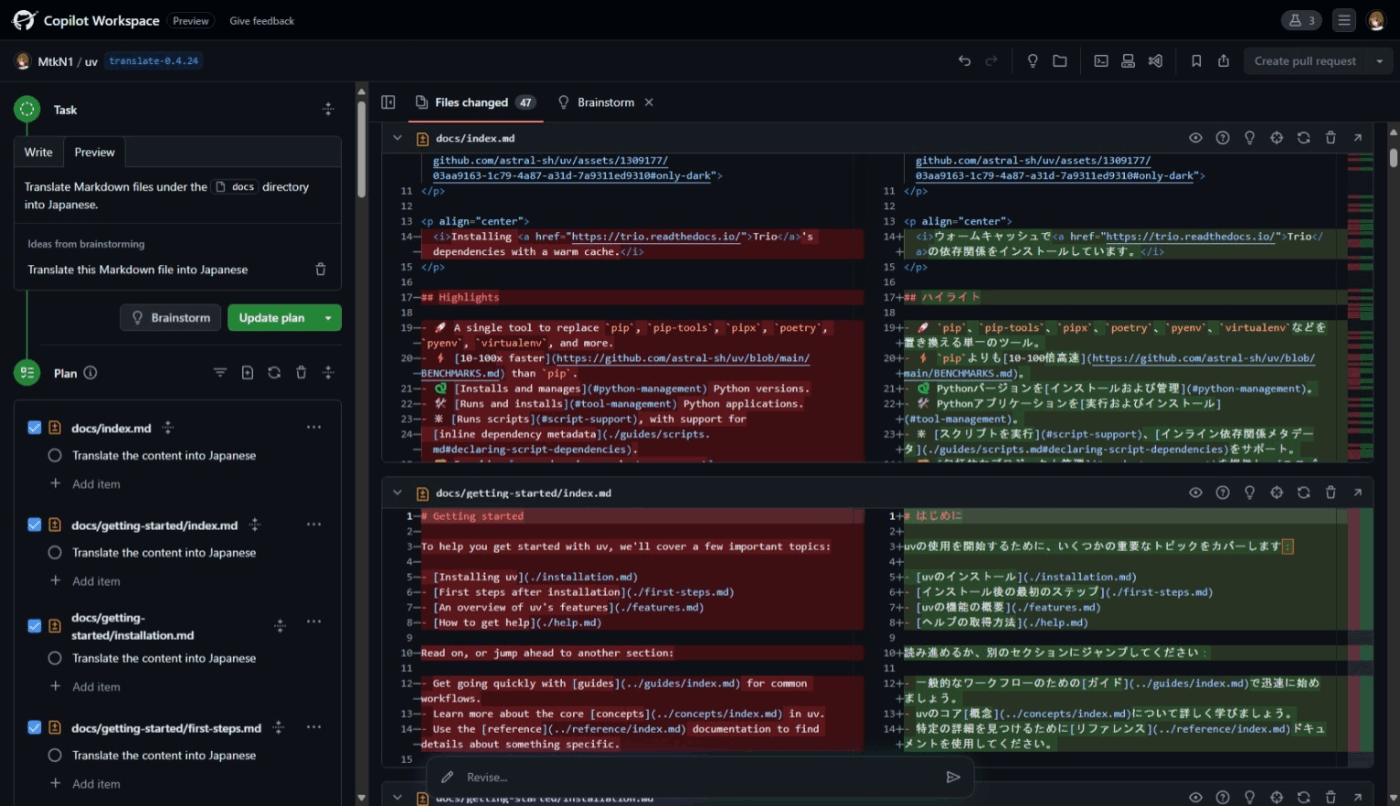The width and height of the screenshot is (1400, 806).
Task: Regenerate the plan with the refresh icon
Action: coord(274,373)
